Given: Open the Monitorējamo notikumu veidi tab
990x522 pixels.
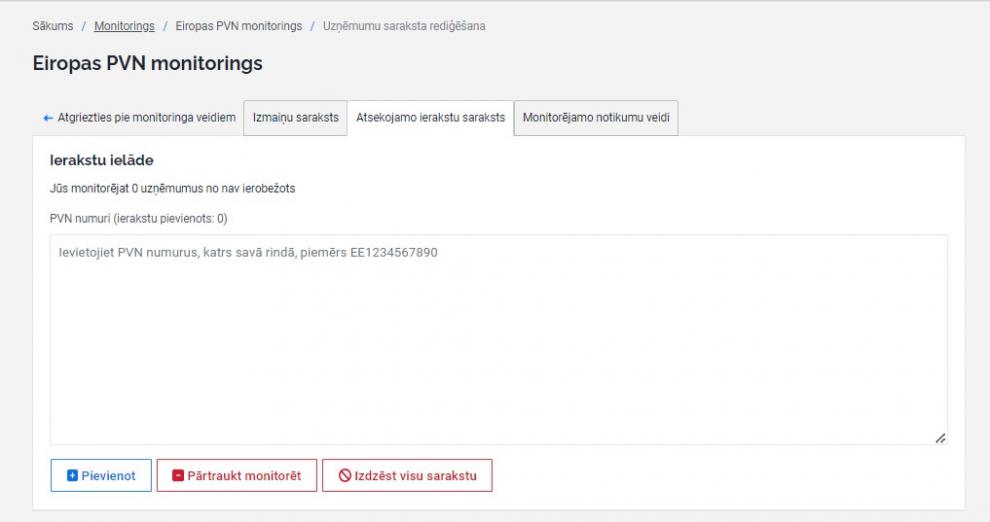Looking at the screenshot, I should pyautogui.click(x=596, y=118).
